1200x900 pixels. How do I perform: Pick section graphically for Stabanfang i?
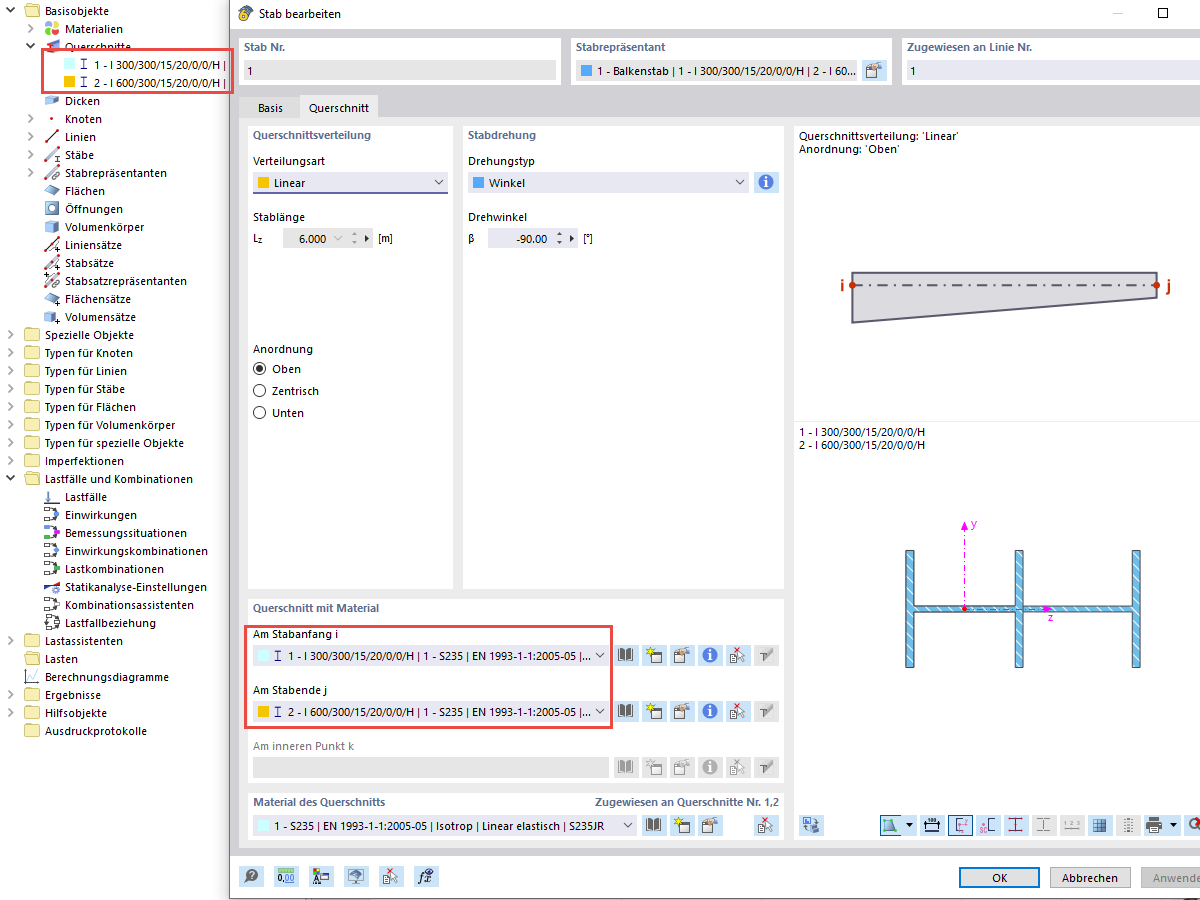click(x=738, y=656)
